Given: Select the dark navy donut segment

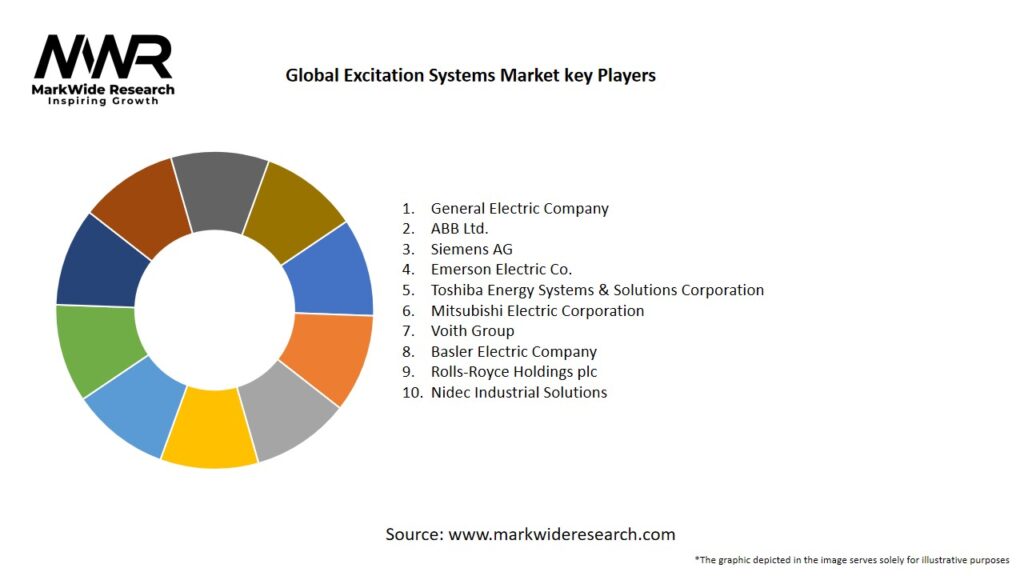Looking at the screenshot, I should click(x=97, y=263).
